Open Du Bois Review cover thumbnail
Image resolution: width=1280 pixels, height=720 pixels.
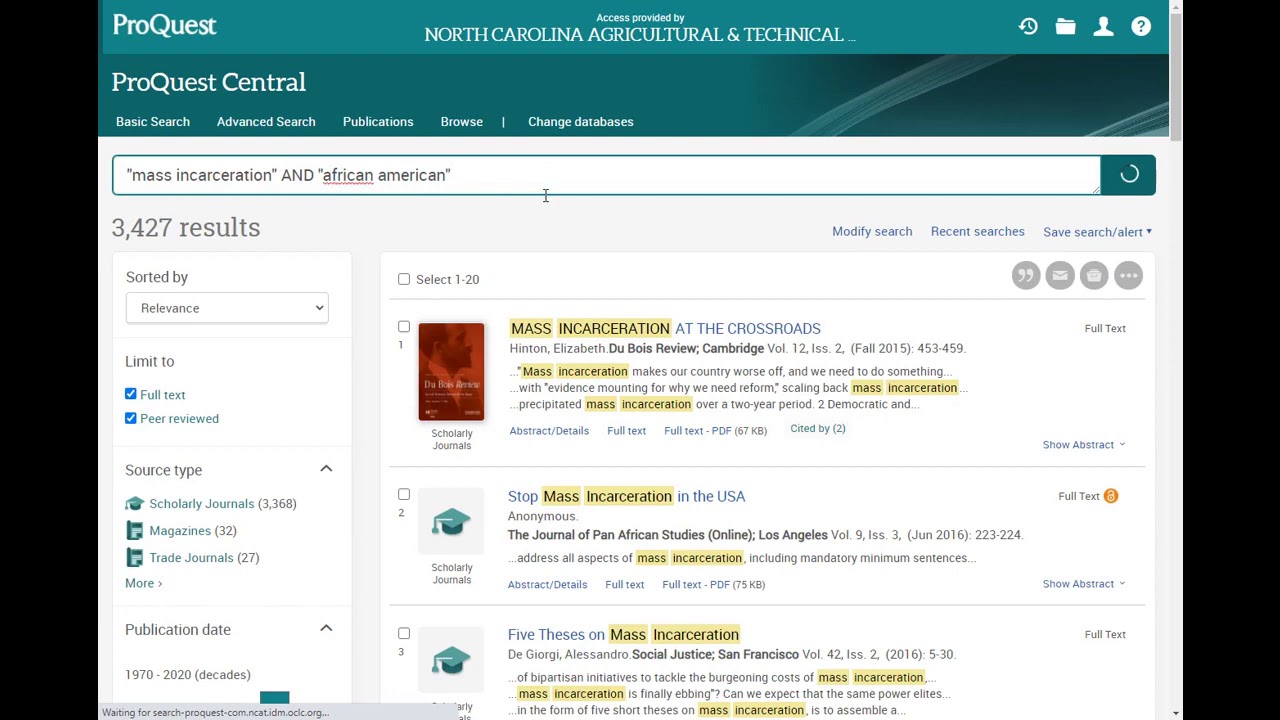point(451,372)
